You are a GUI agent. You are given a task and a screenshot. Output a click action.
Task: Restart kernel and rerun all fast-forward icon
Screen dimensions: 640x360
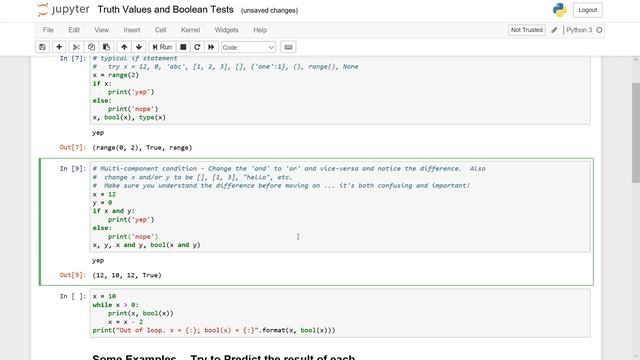[211, 47]
